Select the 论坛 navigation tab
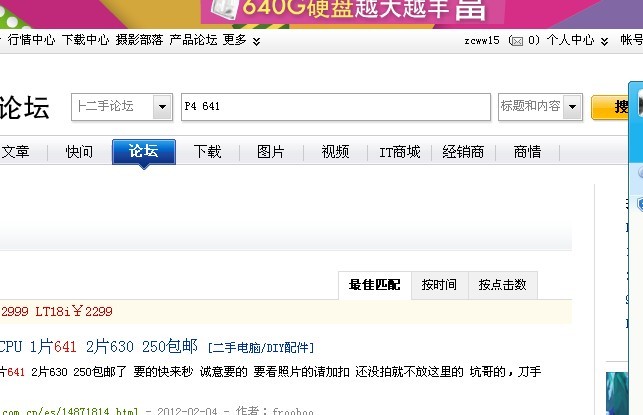Viewport: 643px width, 415px height. point(144,152)
